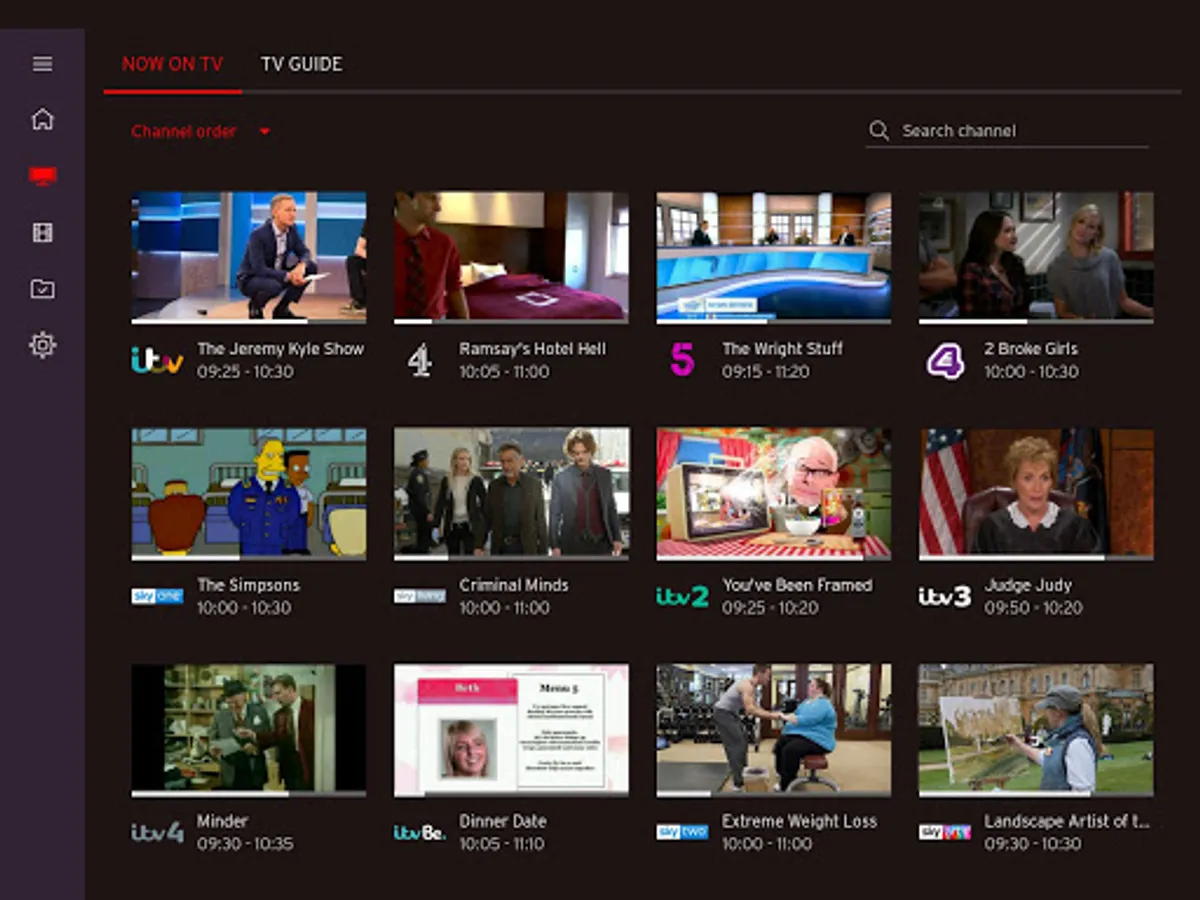Click the ITV3 channel logo
The height and width of the screenshot is (900, 1200).
(x=945, y=597)
